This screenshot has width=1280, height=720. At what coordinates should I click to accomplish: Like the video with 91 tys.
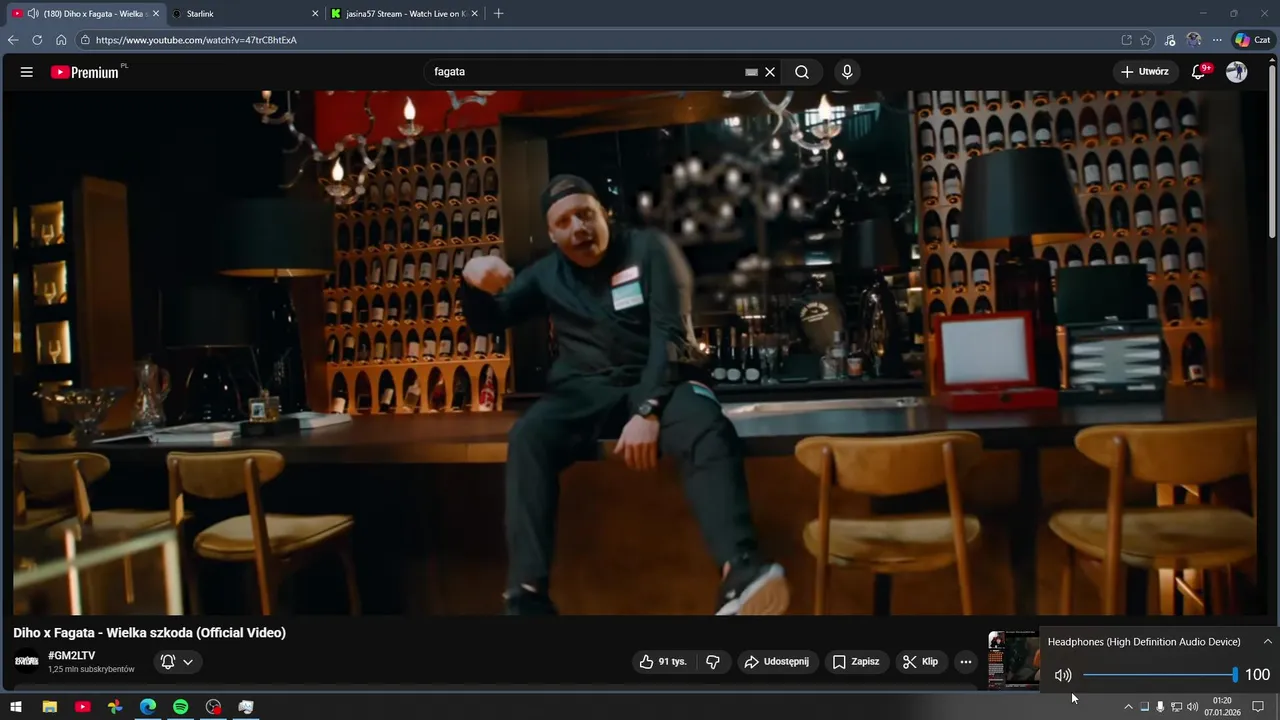(663, 662)
